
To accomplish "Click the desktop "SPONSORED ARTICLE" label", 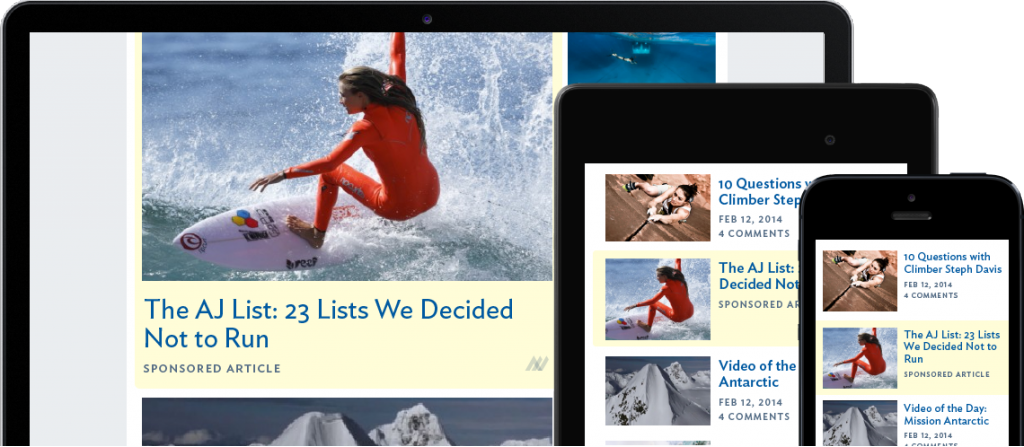I will pyautogui.click(x=212, y=369).
